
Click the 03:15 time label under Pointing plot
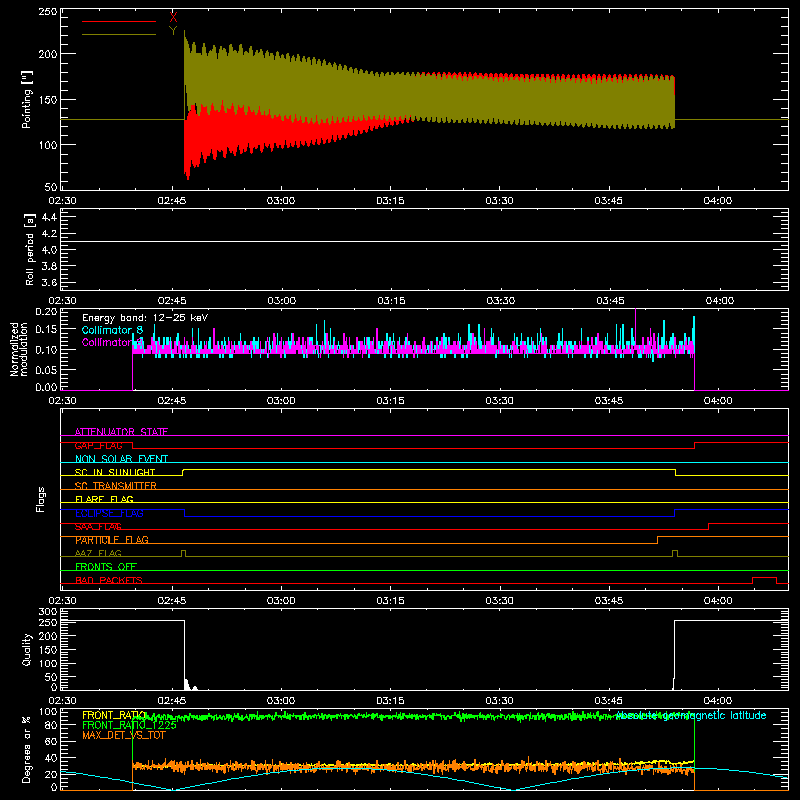390,201
